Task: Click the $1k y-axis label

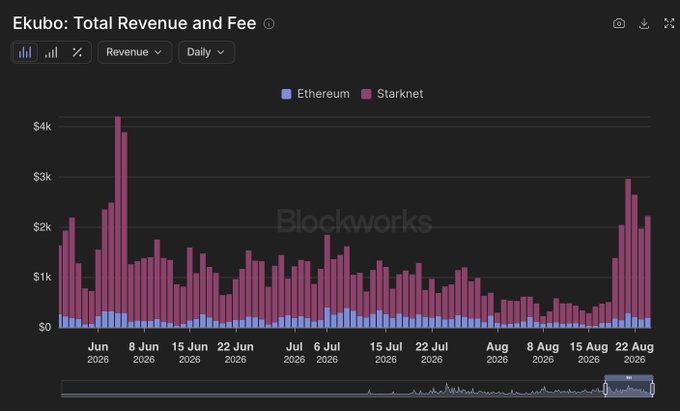Action: pos(42,277)
